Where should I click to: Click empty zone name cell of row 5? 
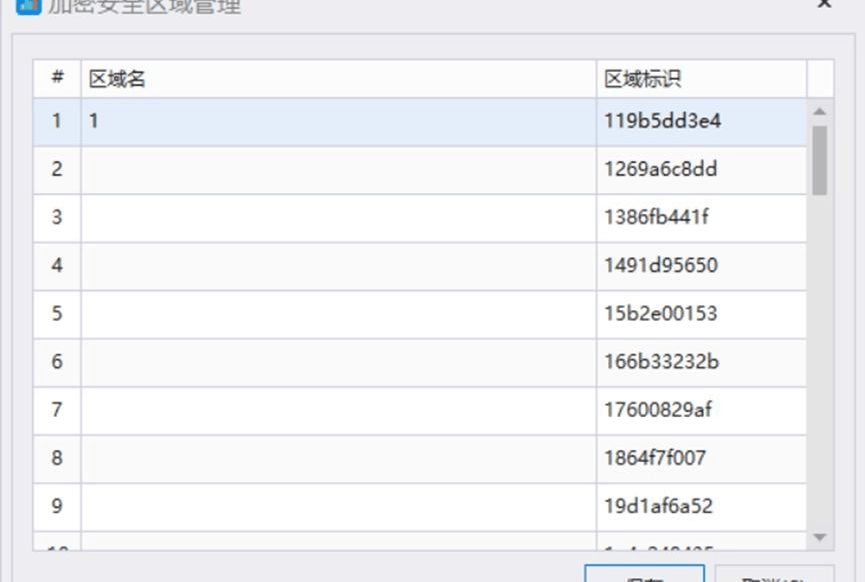pos(339,314)
